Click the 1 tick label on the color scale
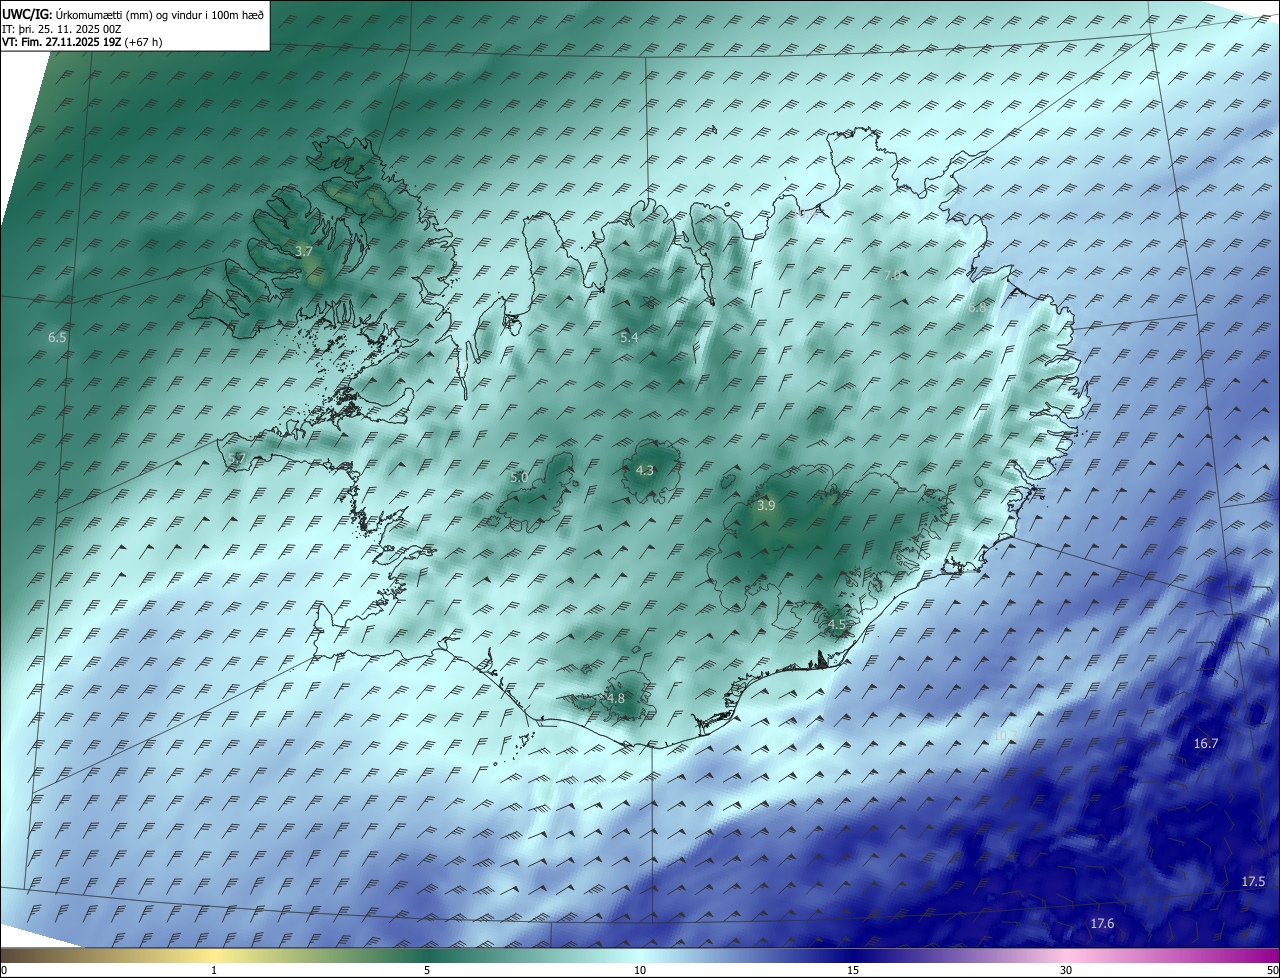 pyautogui.click(x=214, y=970)
